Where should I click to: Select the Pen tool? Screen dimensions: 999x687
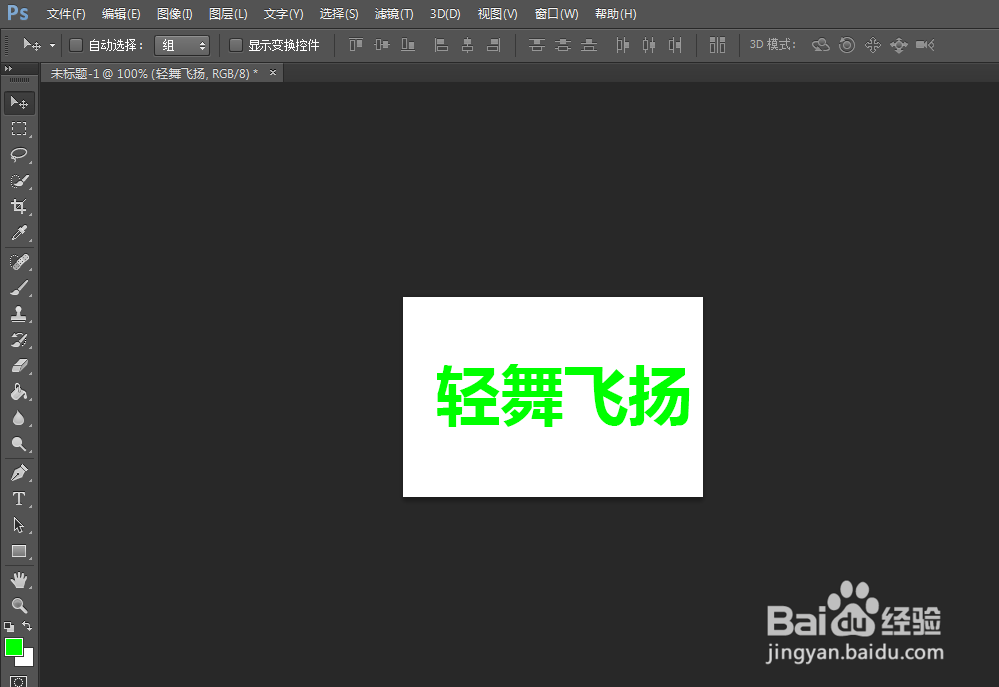(19, 473)
